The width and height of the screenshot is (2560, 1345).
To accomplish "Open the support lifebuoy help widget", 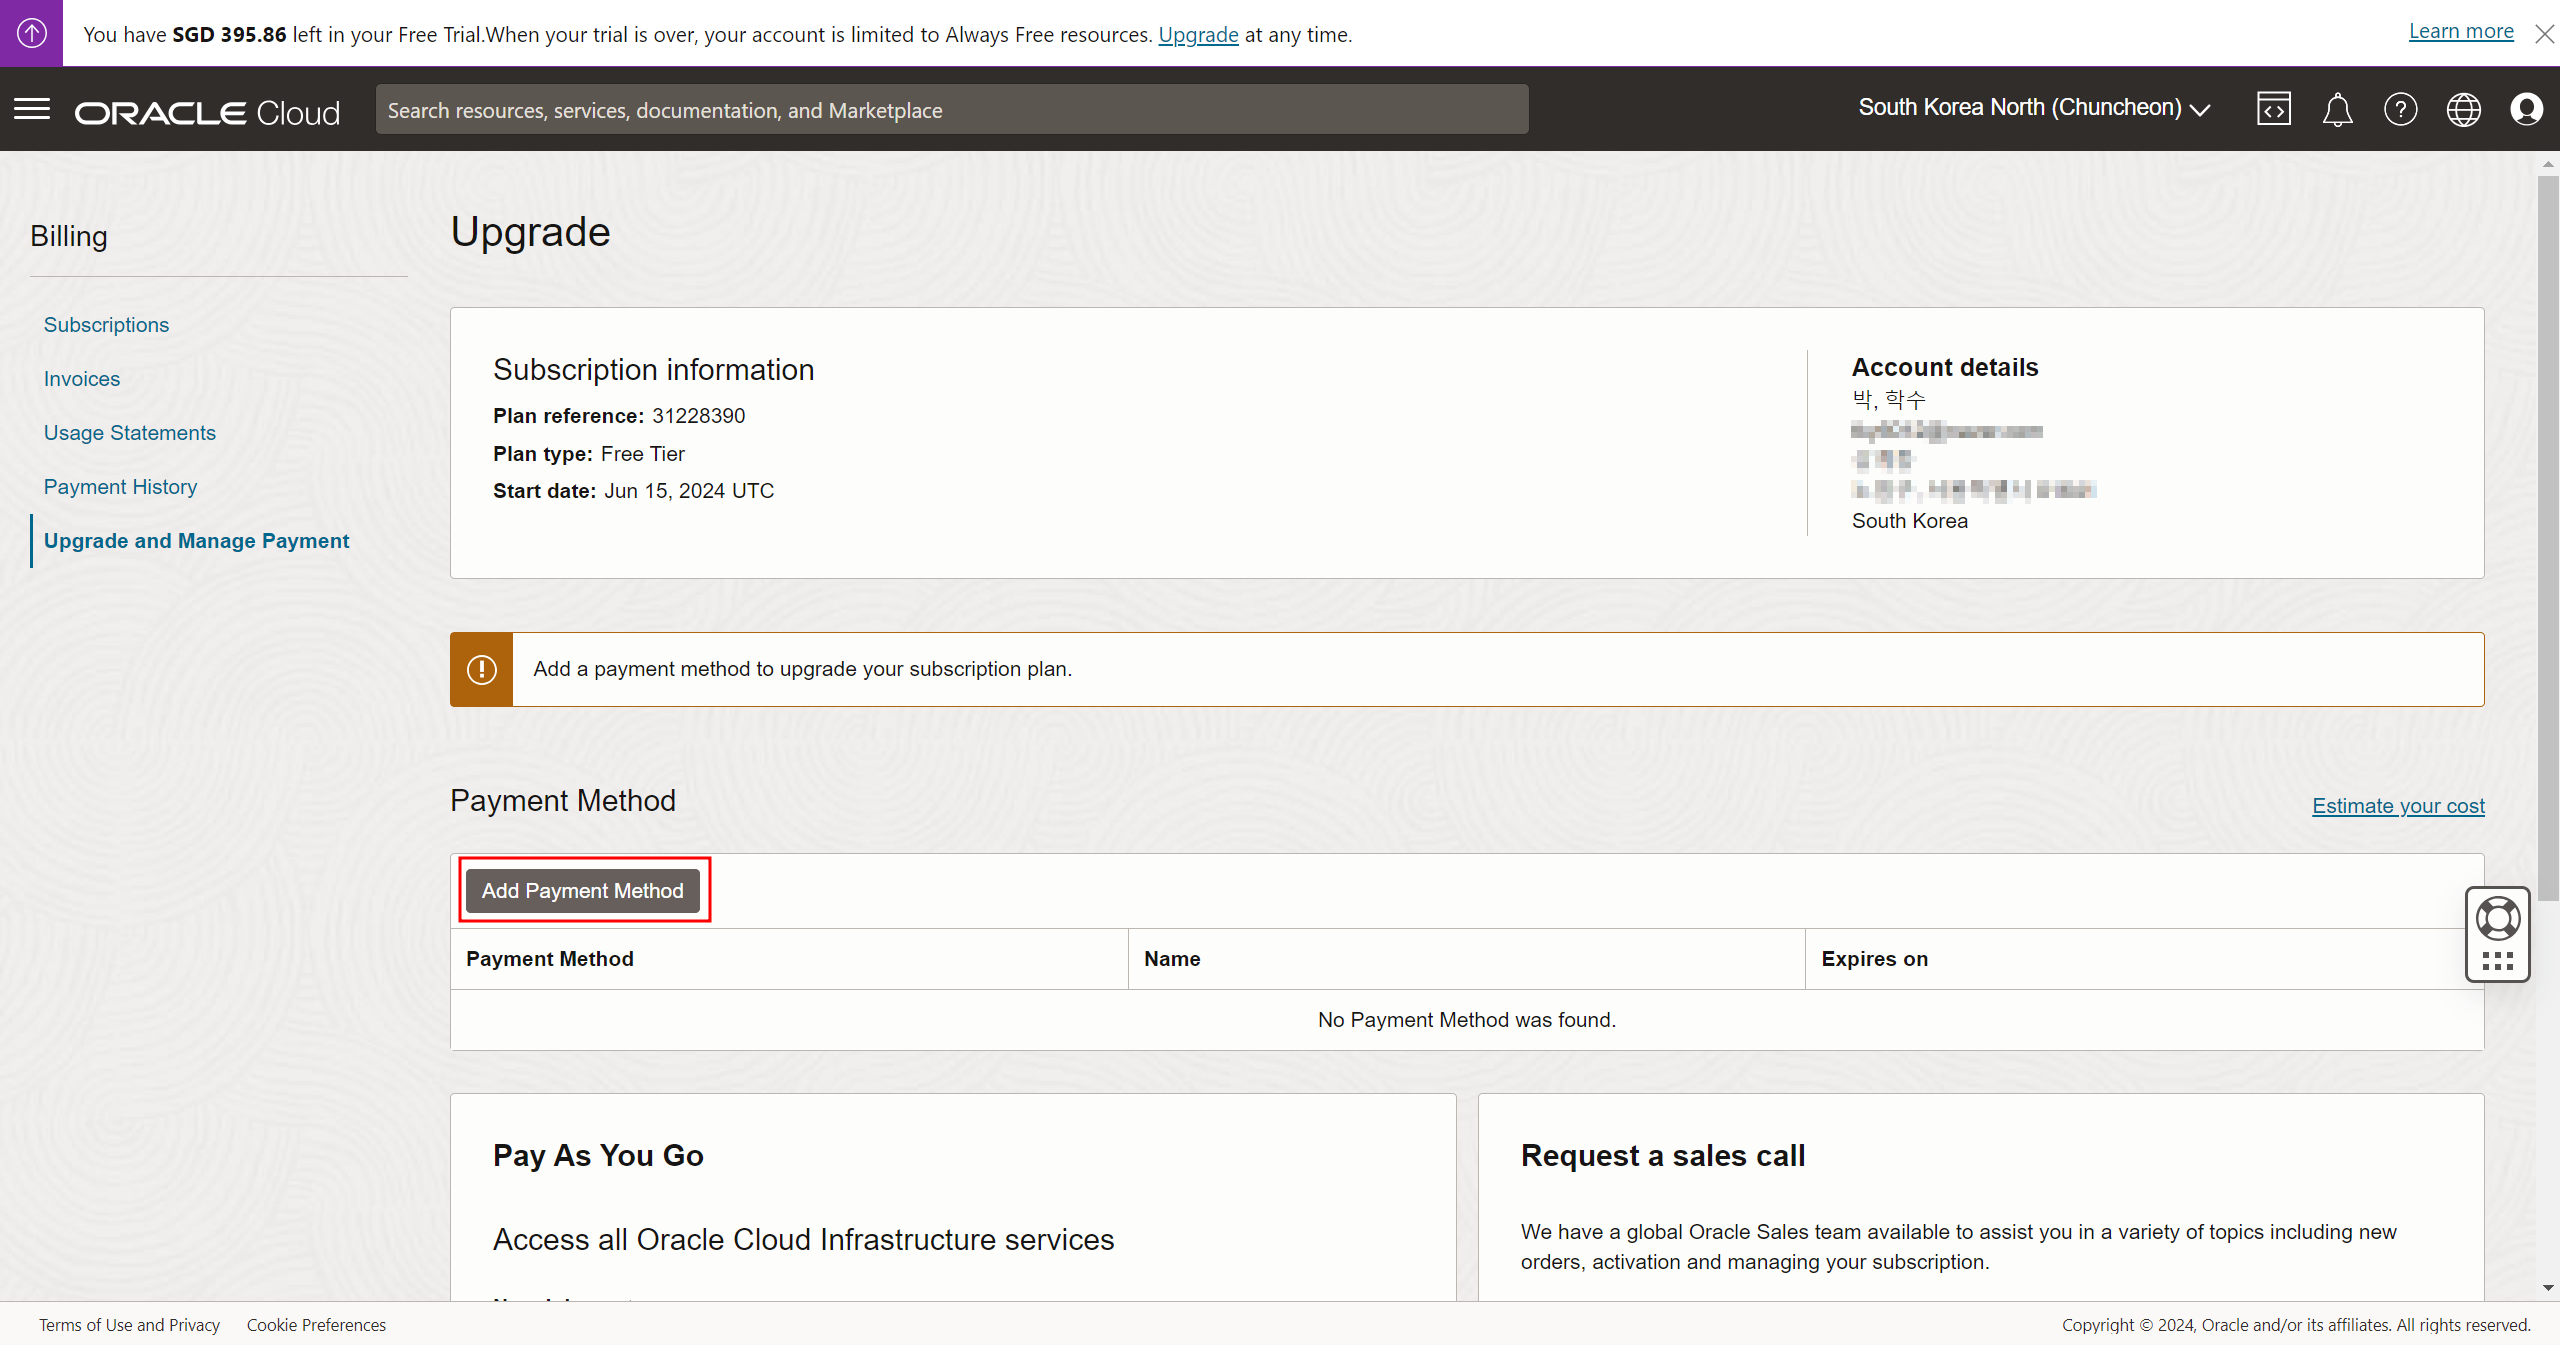I will pyautogui.click(x=2497, y=918).
